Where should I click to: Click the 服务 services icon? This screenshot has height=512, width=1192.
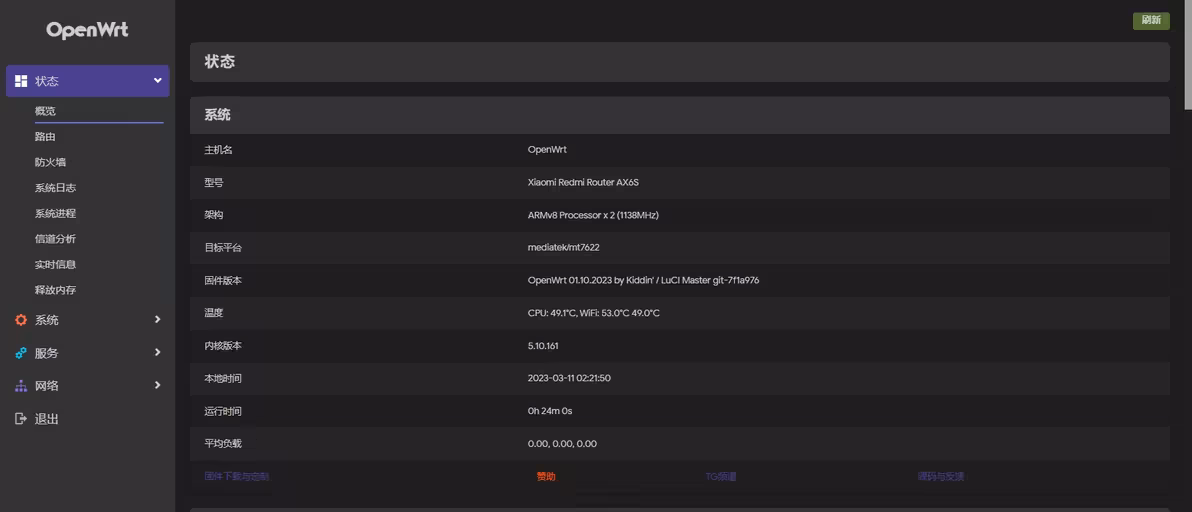click(21, 353)
